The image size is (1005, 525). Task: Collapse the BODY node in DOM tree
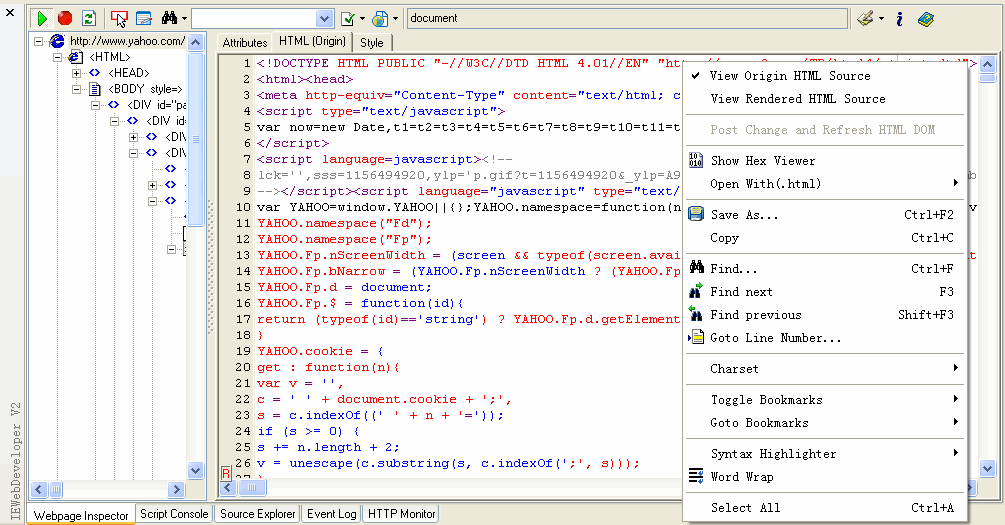coord(76,89)
